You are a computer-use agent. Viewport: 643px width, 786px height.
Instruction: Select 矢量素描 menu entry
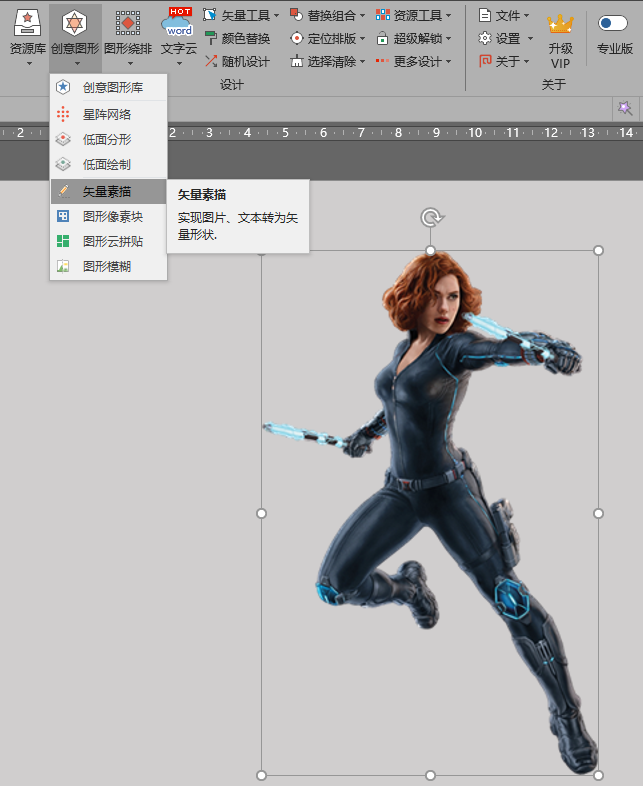(109, 191)
